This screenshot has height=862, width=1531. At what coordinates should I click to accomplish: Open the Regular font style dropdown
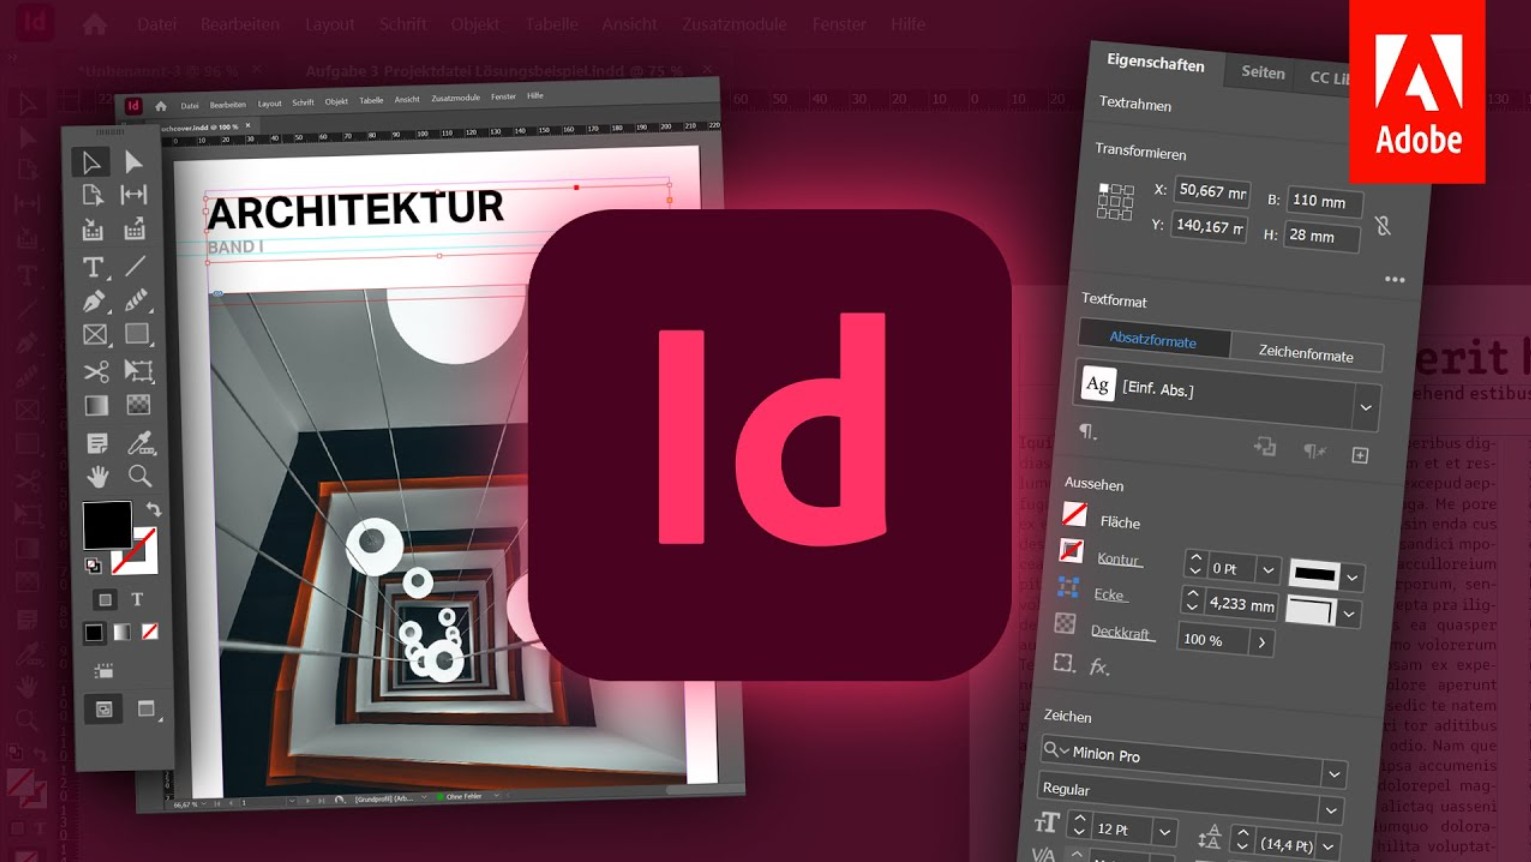coord(1331,810)
